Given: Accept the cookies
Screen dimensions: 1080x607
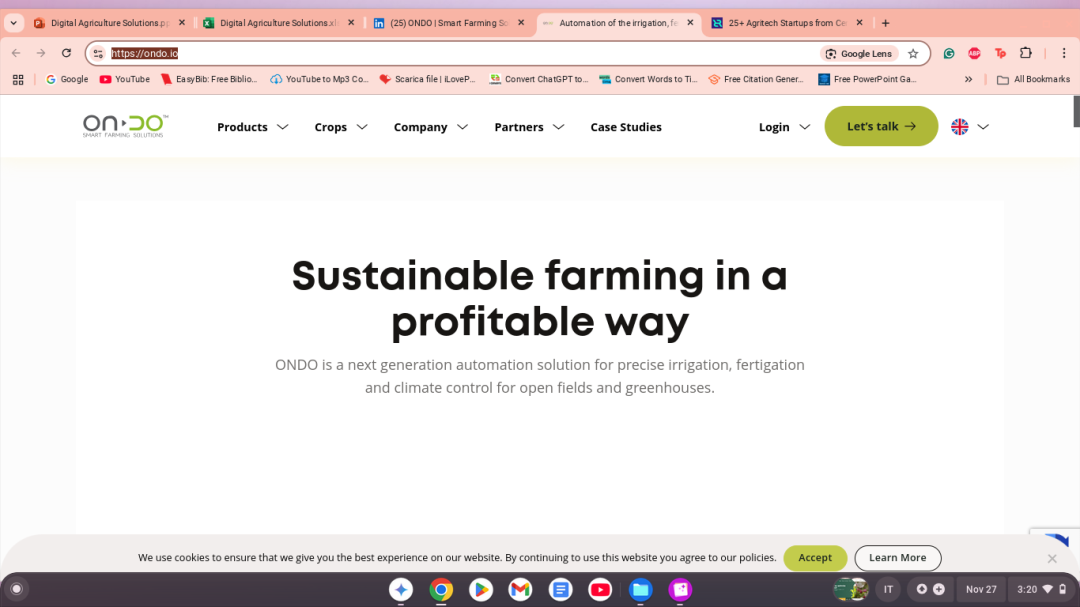Looking at the screenshot, I should tap(815, 557).
